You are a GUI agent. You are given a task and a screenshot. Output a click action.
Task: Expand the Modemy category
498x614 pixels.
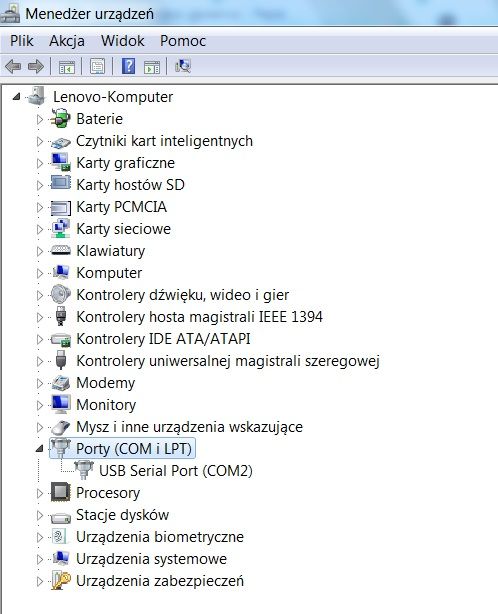(40, 383)
